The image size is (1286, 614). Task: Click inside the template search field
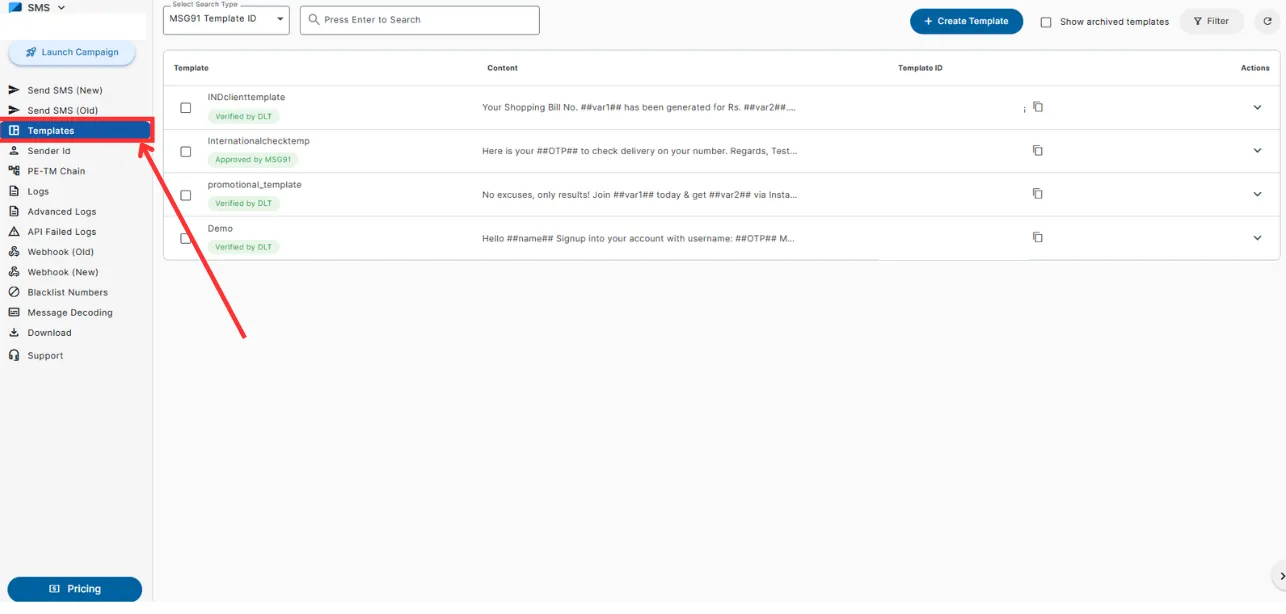(x=419, y=19)
